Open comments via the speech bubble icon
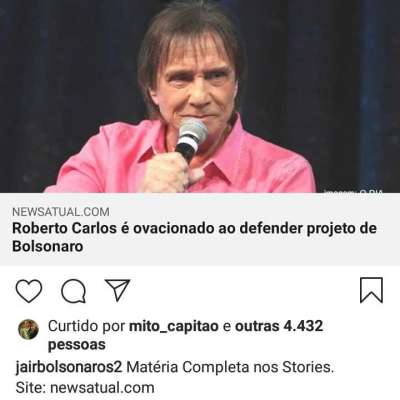Image resolution: width=400 pixels, height=400 pixels. coord(74,291)
